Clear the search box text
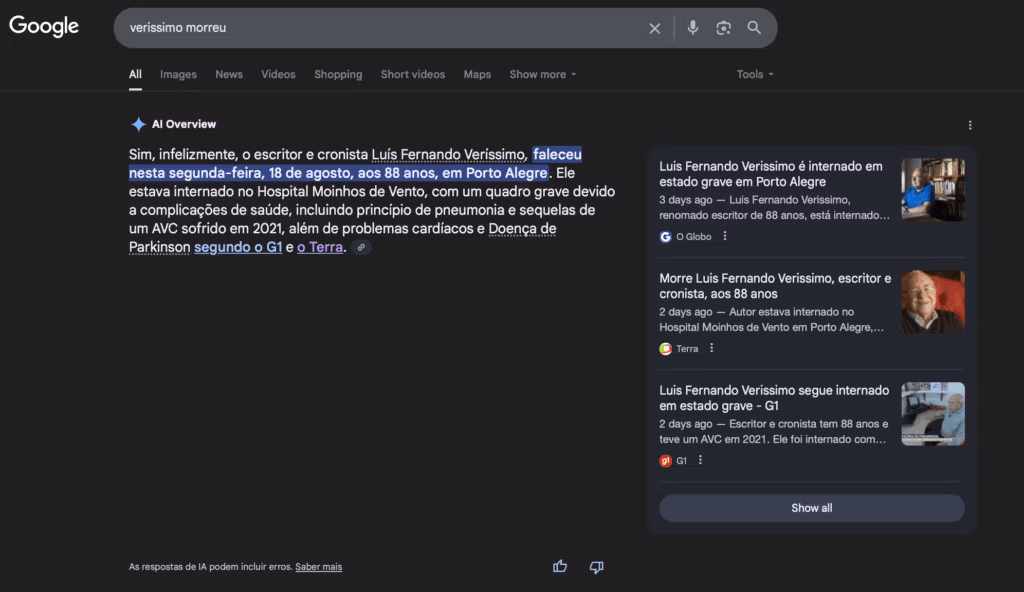1024x592 pixels. pyautogui.click(x=655, y=28)
